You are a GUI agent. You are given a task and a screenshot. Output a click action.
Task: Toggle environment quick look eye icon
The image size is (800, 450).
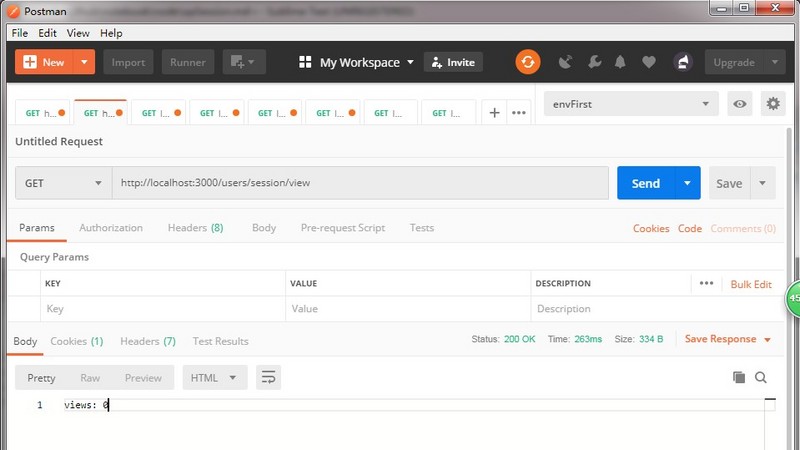click(x=740, y=104)
